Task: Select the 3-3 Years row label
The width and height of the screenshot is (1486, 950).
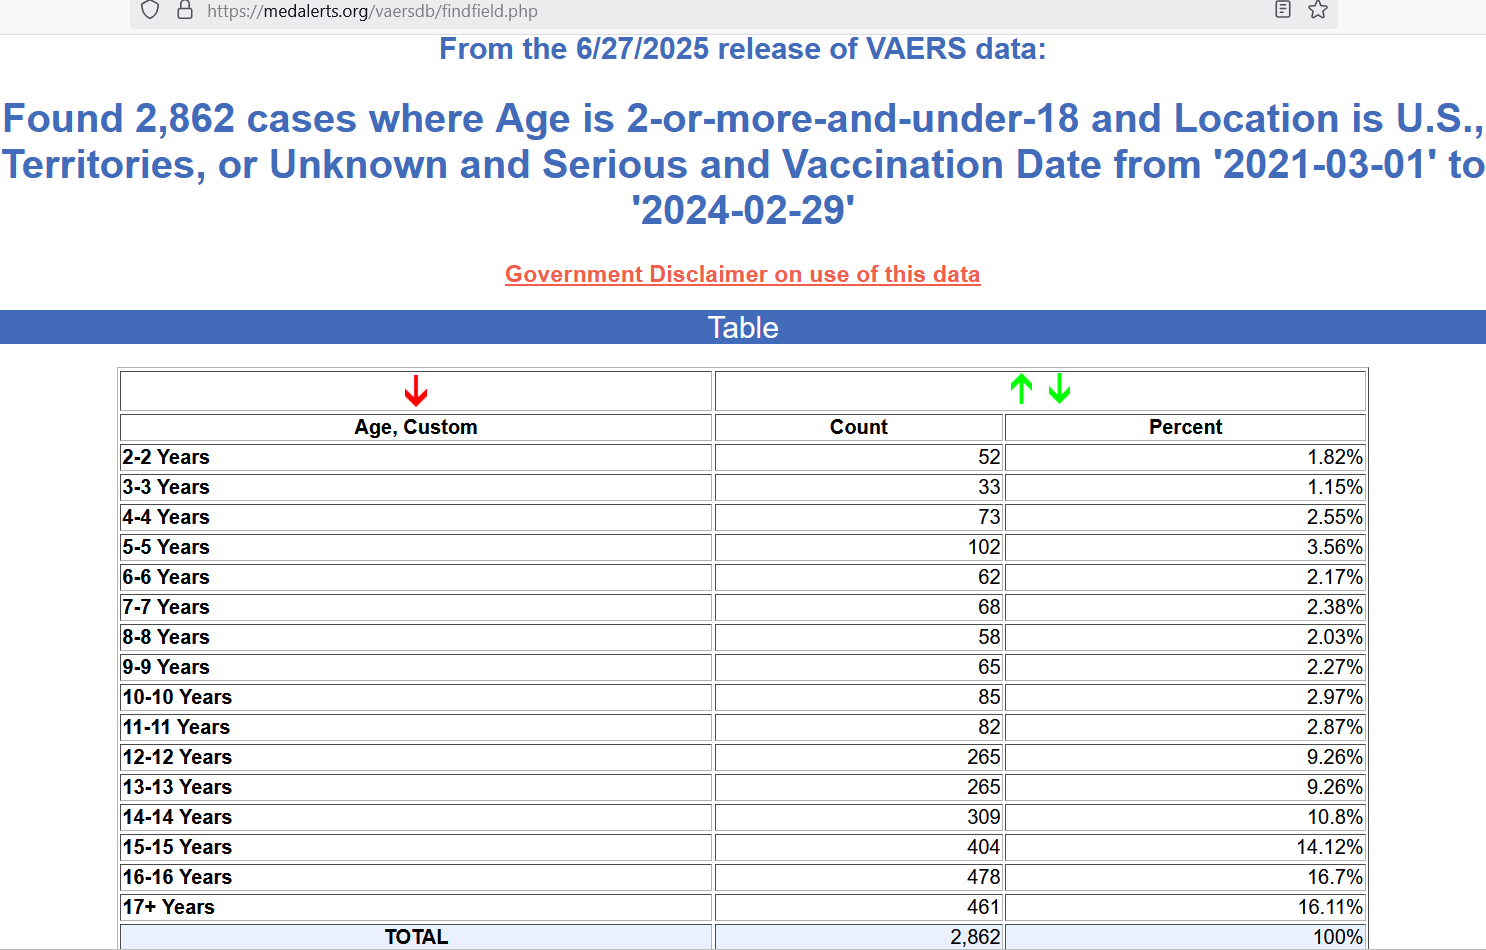Action: [166, 487]
